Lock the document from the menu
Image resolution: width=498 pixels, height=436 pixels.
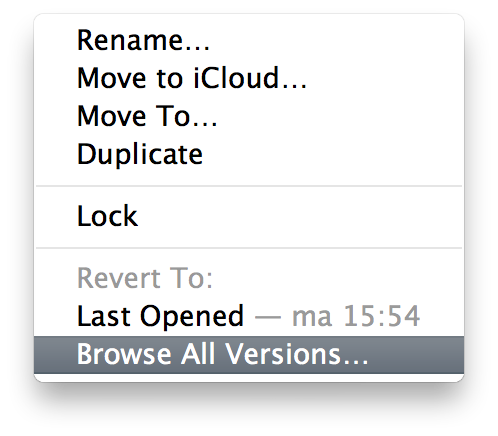coord(249,216)
